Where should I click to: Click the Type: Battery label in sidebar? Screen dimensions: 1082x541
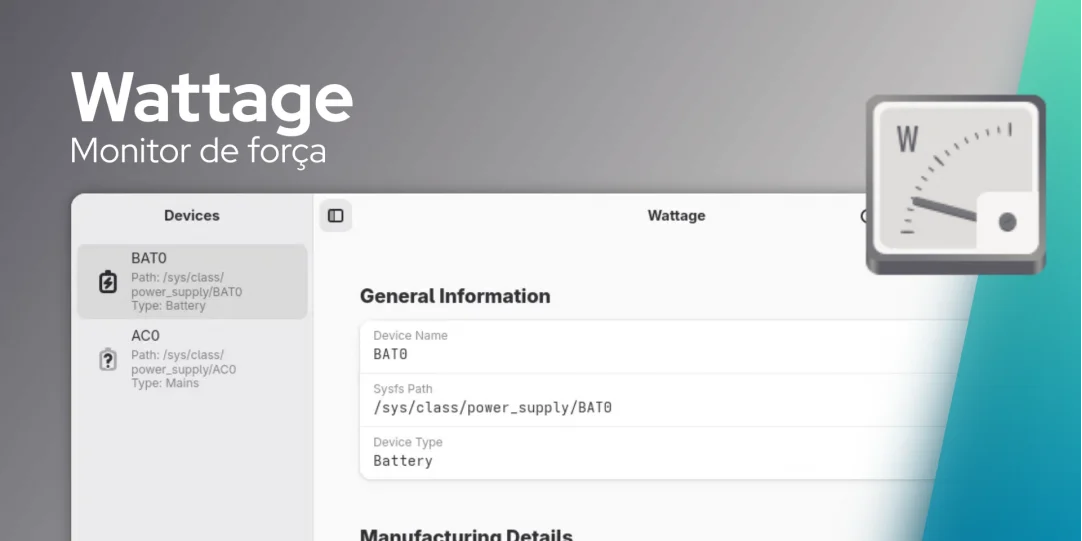point(168,306)
